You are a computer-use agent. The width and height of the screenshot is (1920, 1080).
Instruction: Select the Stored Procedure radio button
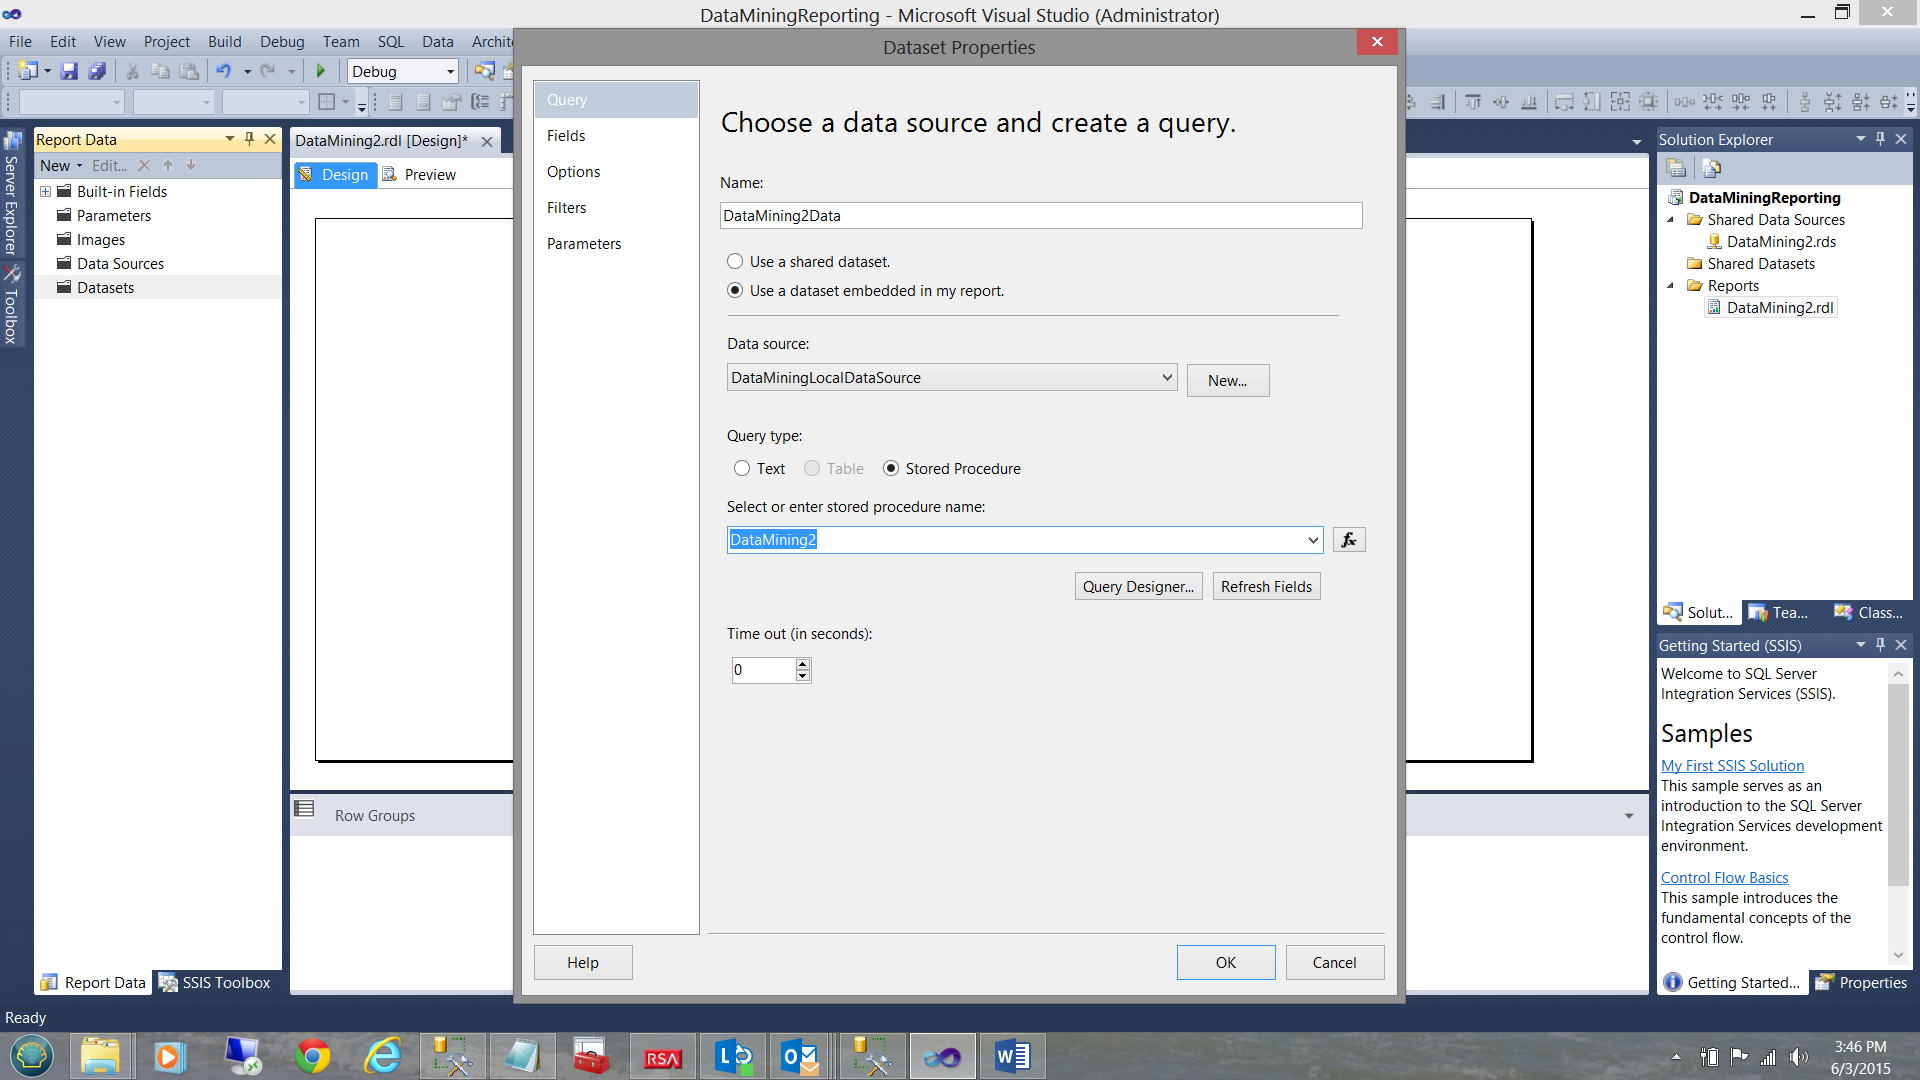[x=891, y=469]
